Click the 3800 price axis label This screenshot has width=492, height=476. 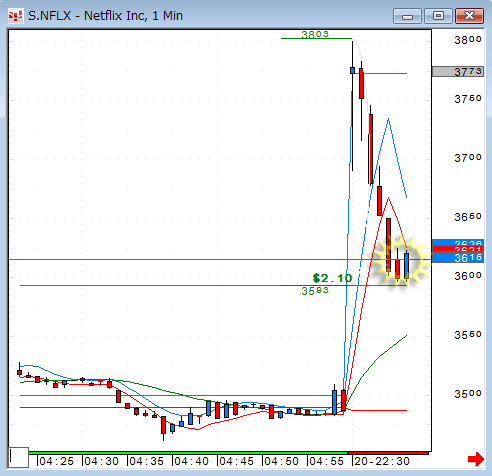coord(468,40)
